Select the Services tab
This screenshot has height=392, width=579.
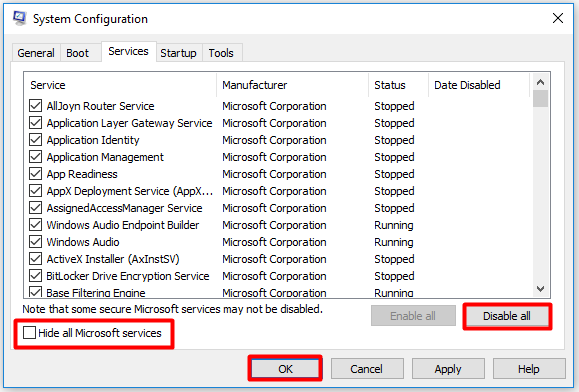tap(129, 51)
